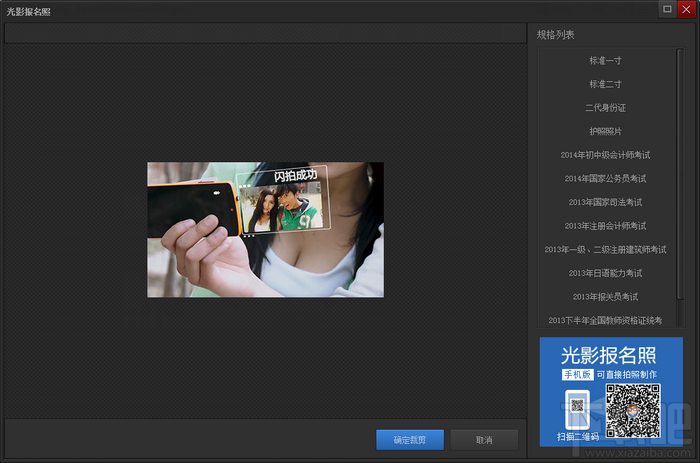The height and width of the screenshot is (463, 700).
Task: Select 2013年注册会计师考试 spec
Action: click(605, 226)
